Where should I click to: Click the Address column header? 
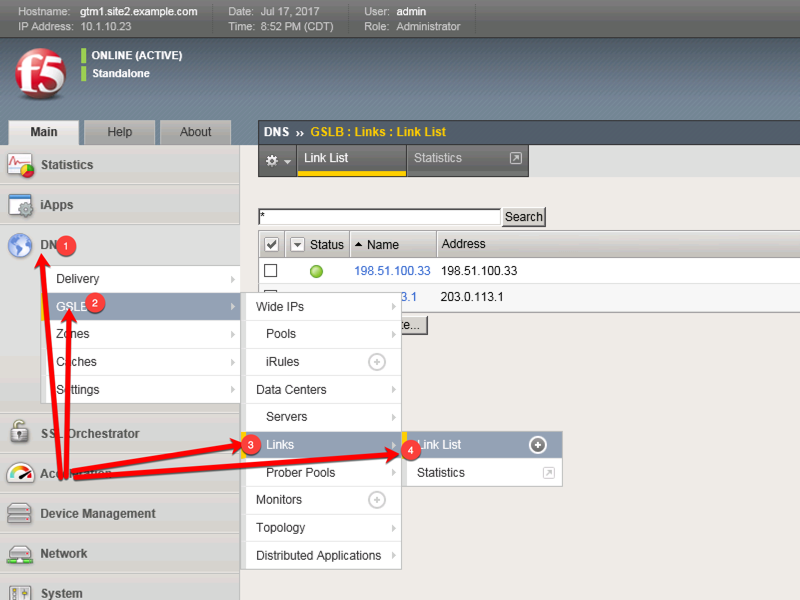pos(463,244)
